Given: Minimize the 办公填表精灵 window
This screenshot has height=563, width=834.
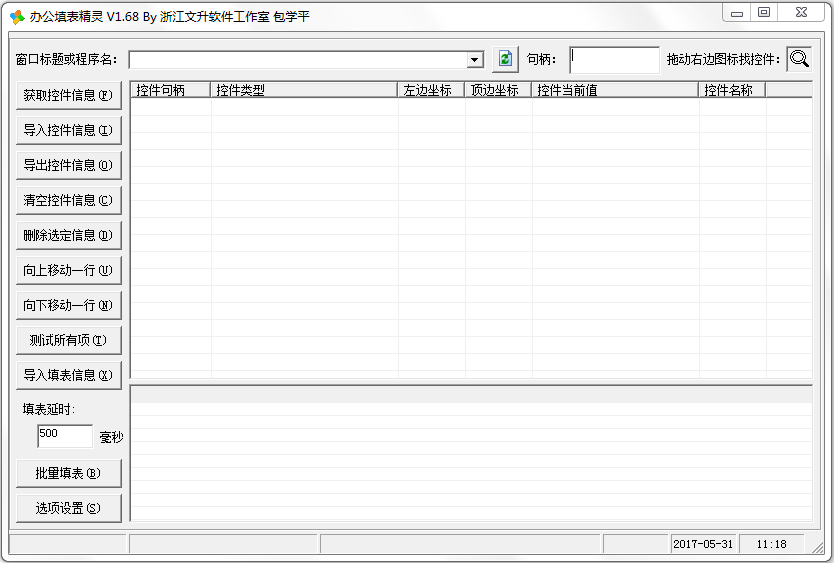Looking at the screenshot, I should tap(737, 13).
